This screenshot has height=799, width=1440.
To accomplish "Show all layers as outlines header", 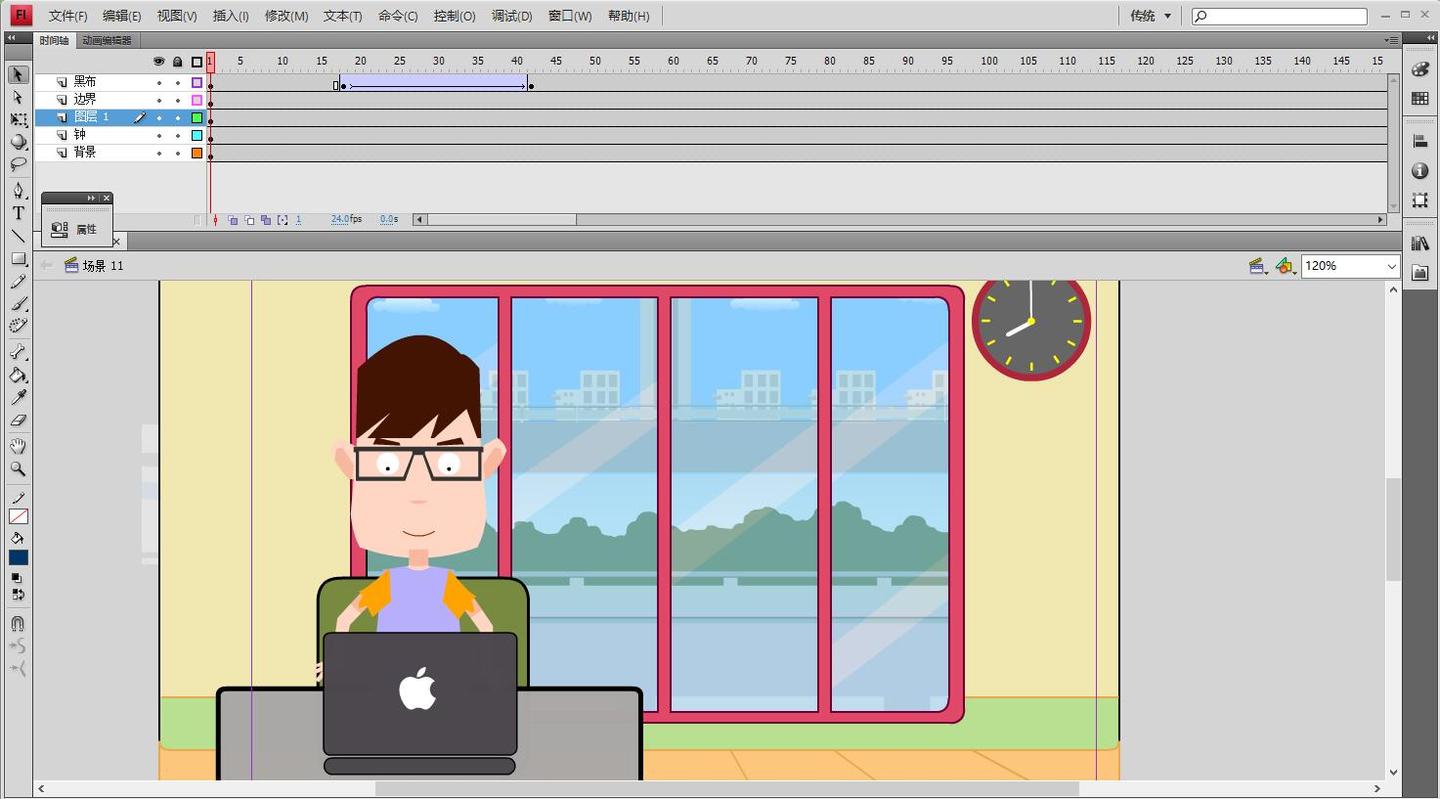I will [197, 62].
